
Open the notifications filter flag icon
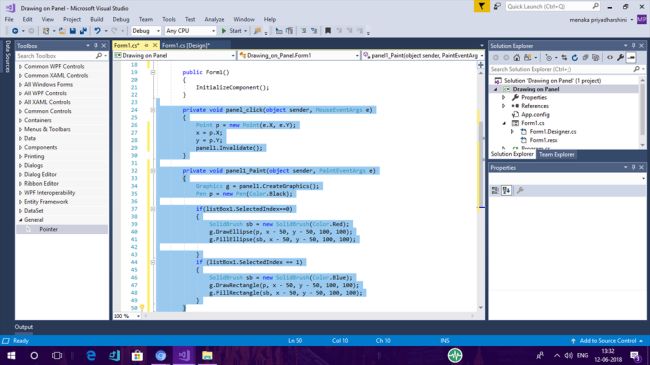(x=482, y=7)
